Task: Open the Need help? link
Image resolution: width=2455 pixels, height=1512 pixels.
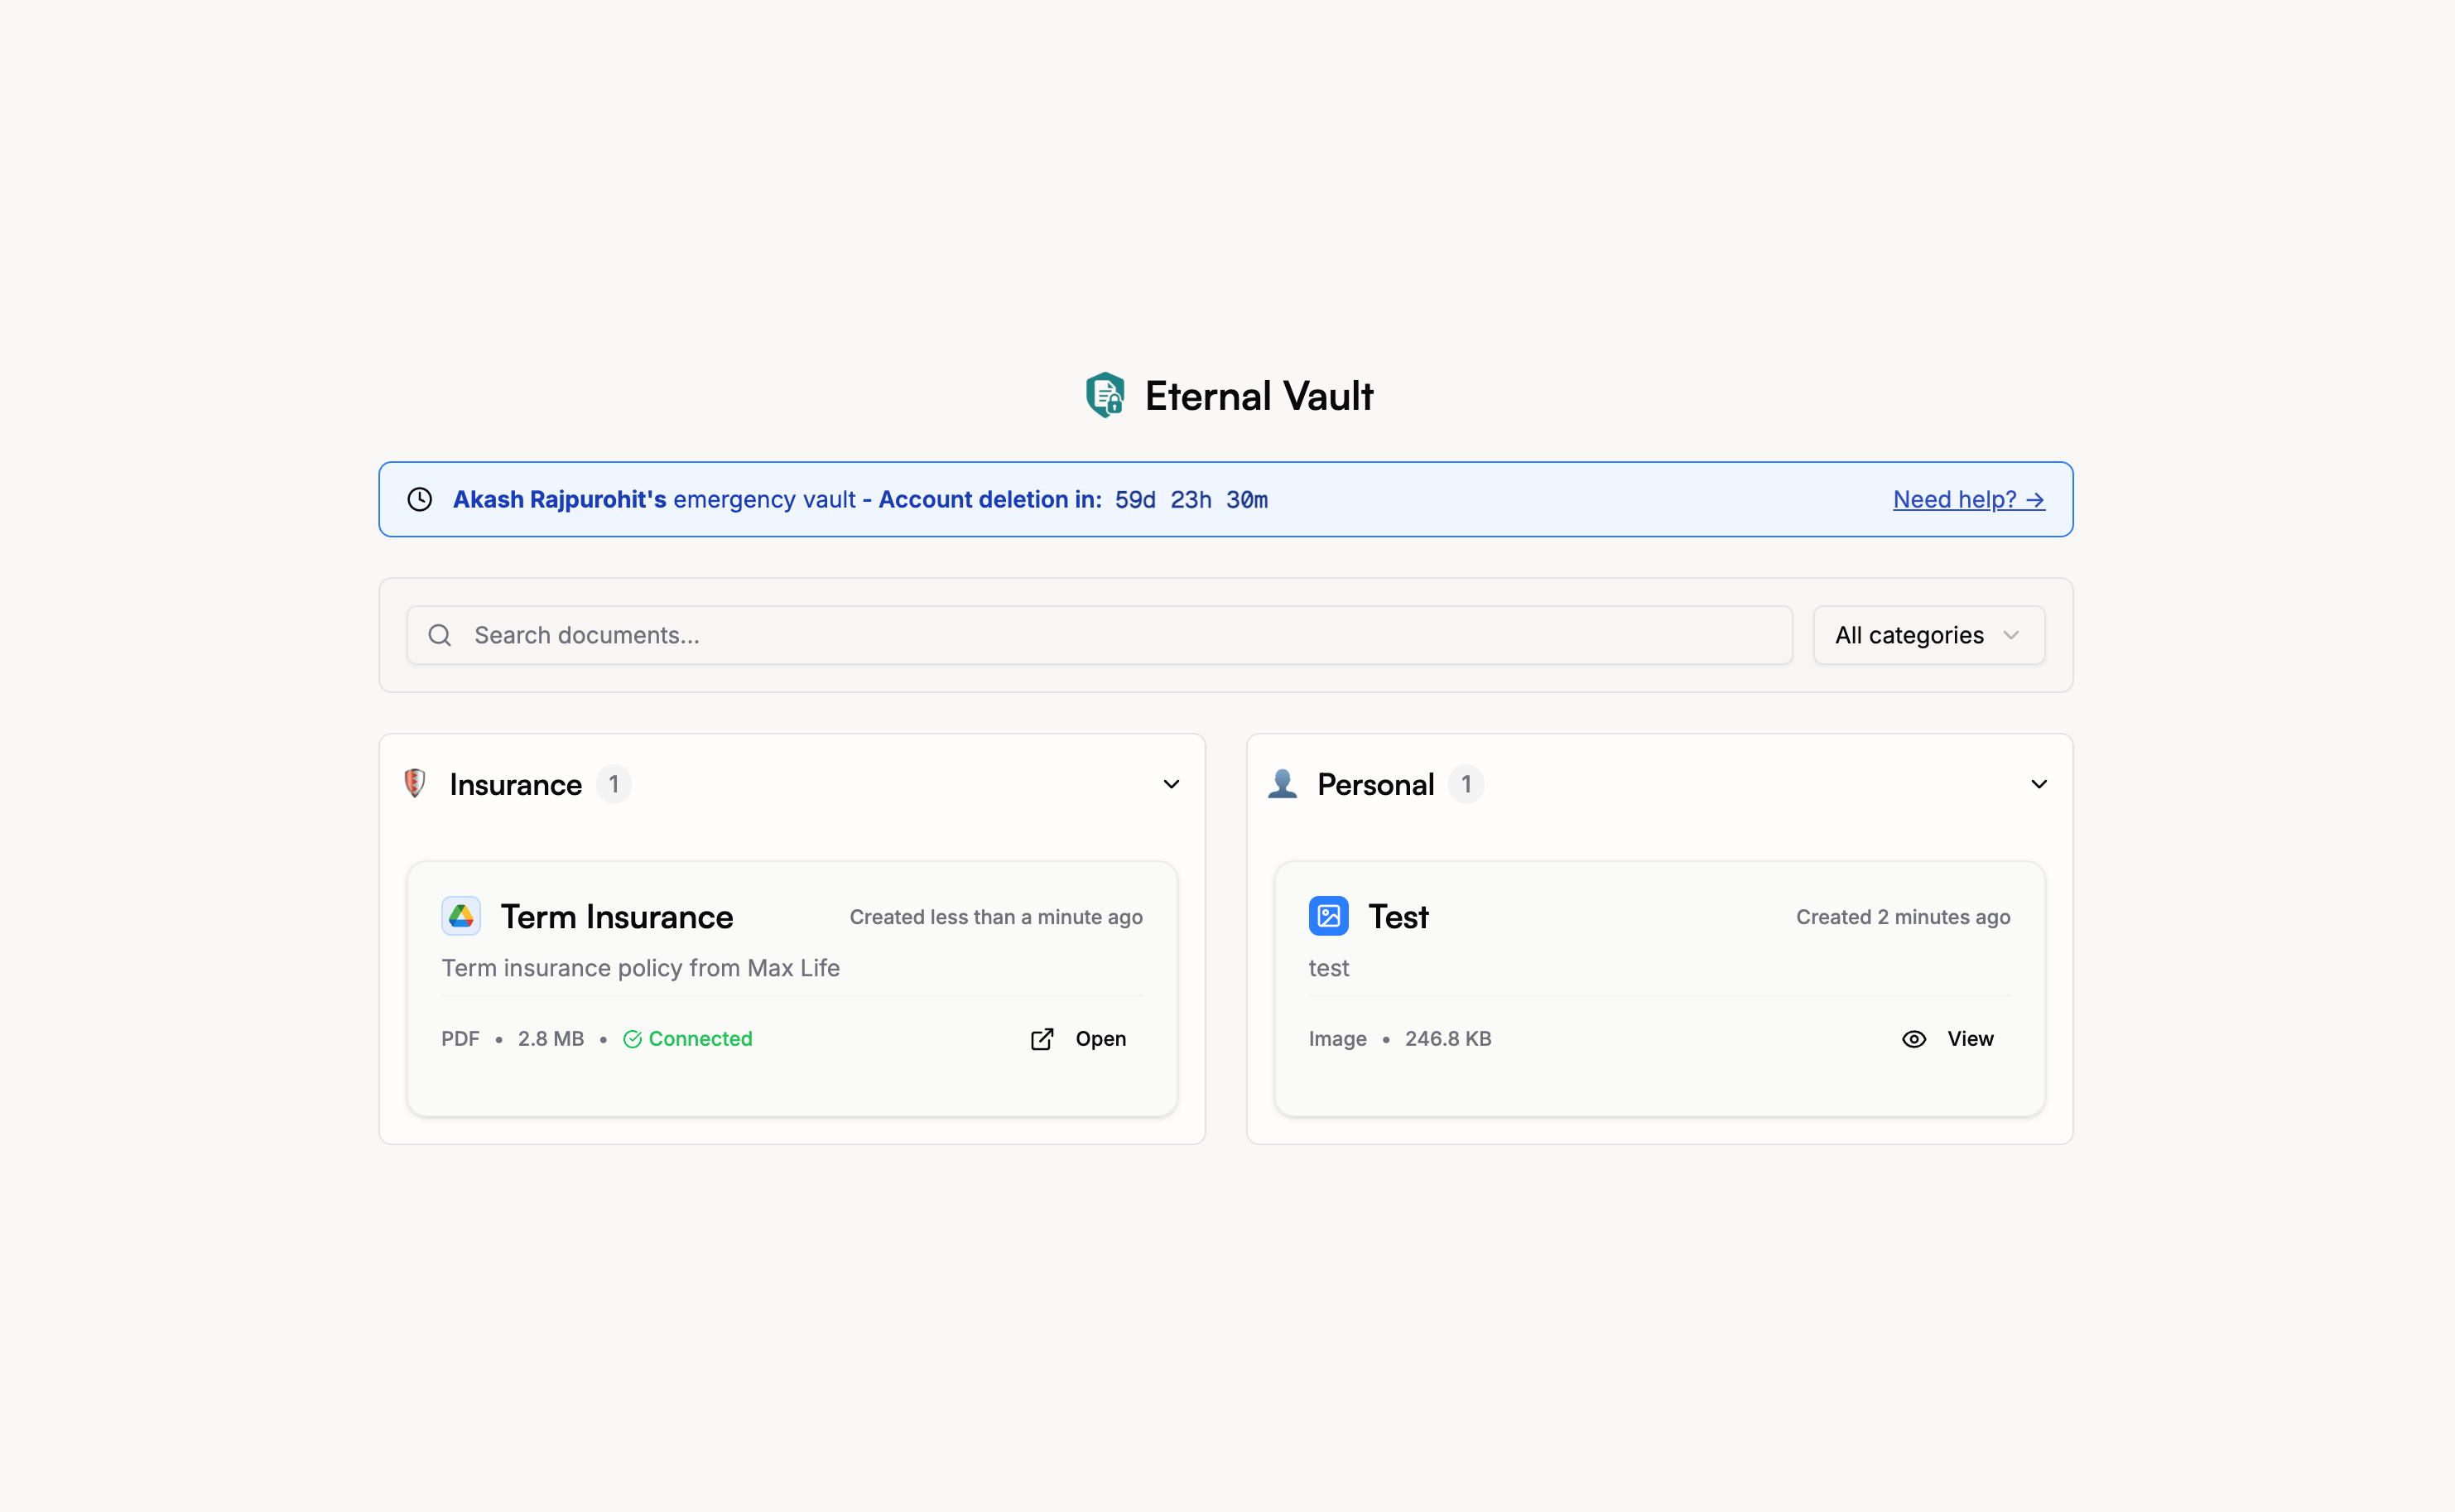Action: (x=1968, y=499)
